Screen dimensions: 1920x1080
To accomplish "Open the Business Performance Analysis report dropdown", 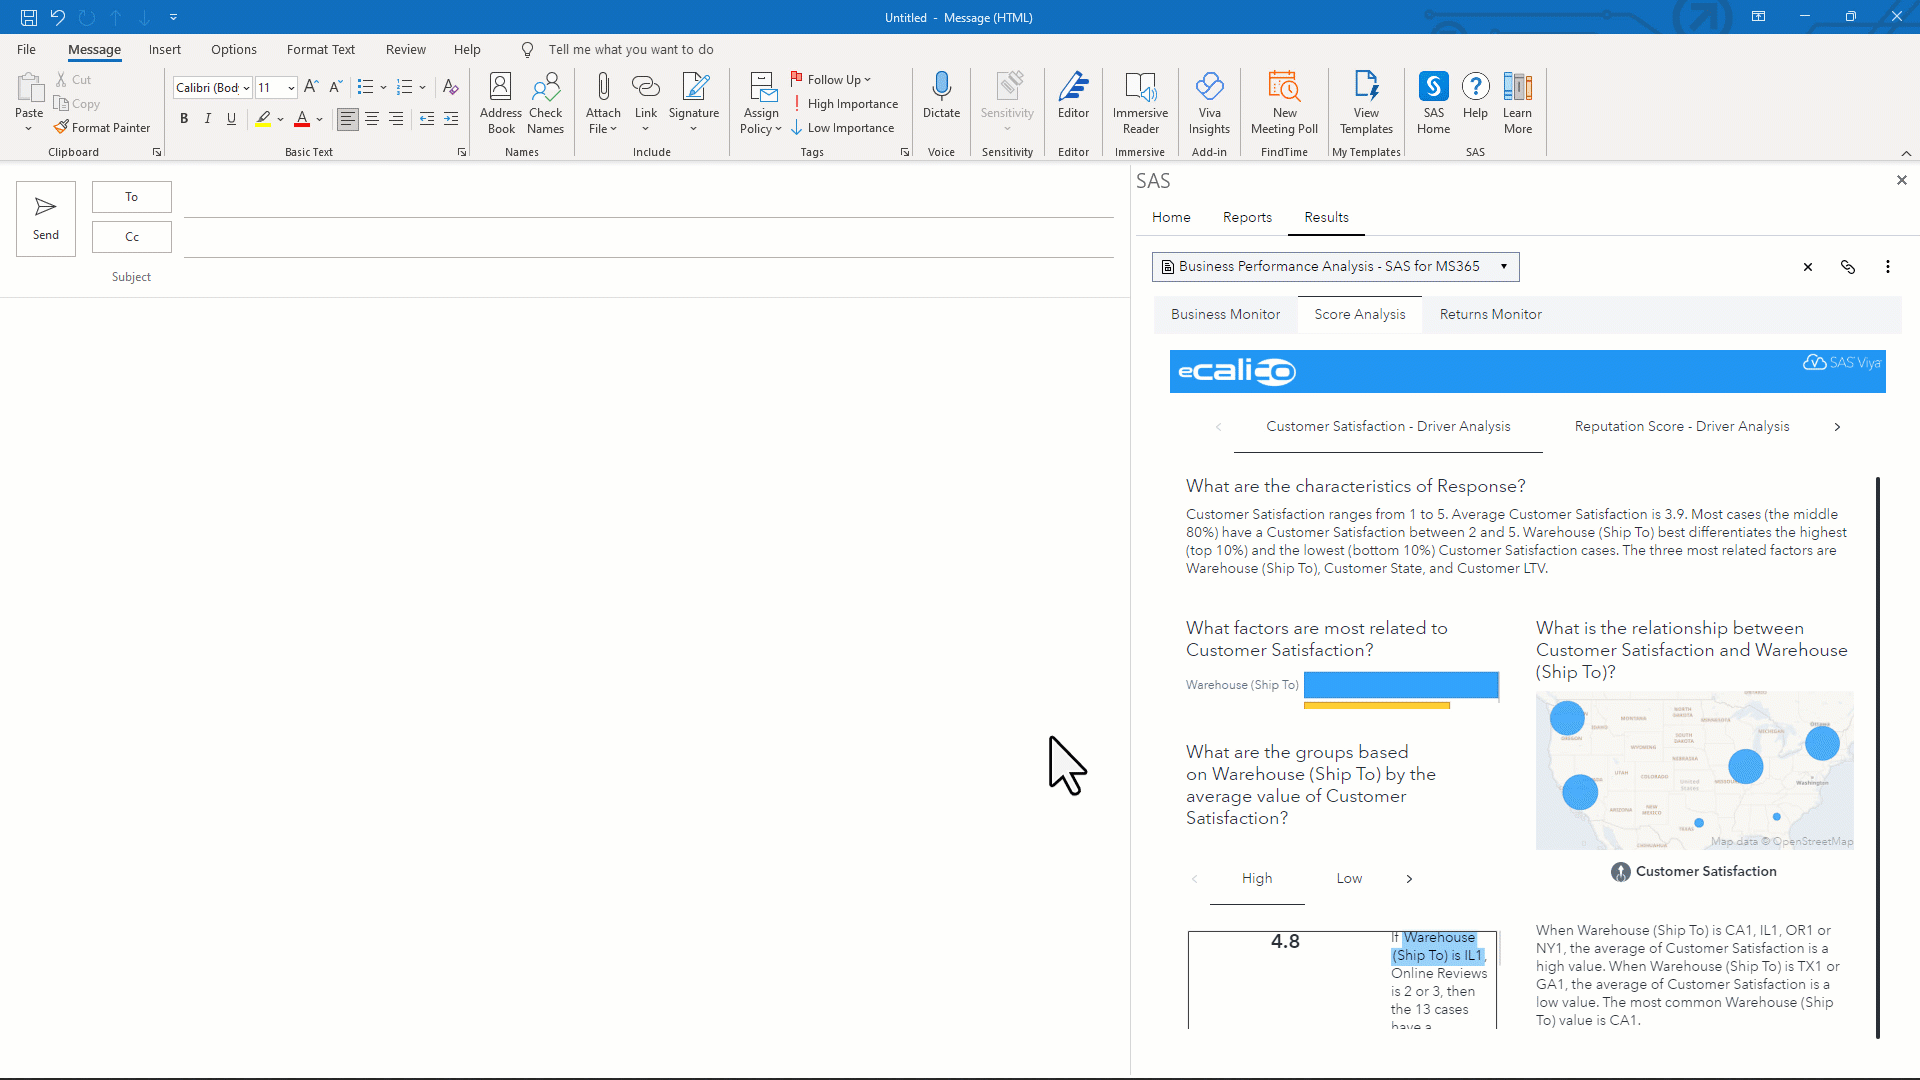I will pyautogui.click(x=1335, y=267).
